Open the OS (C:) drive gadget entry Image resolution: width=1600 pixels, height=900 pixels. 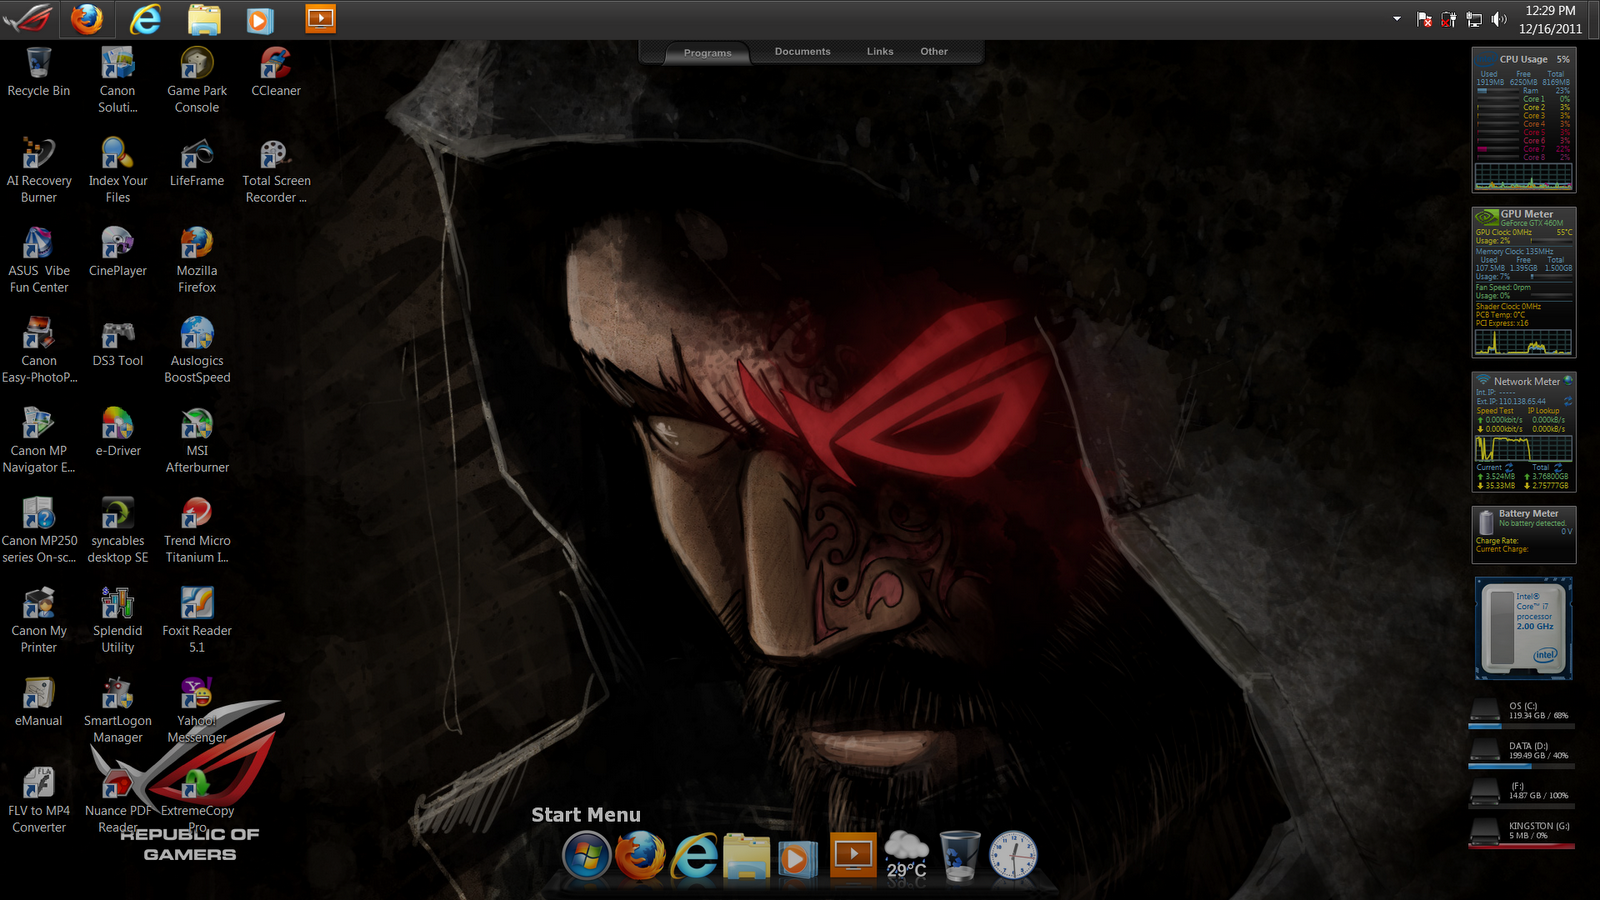coord(1522,712)
